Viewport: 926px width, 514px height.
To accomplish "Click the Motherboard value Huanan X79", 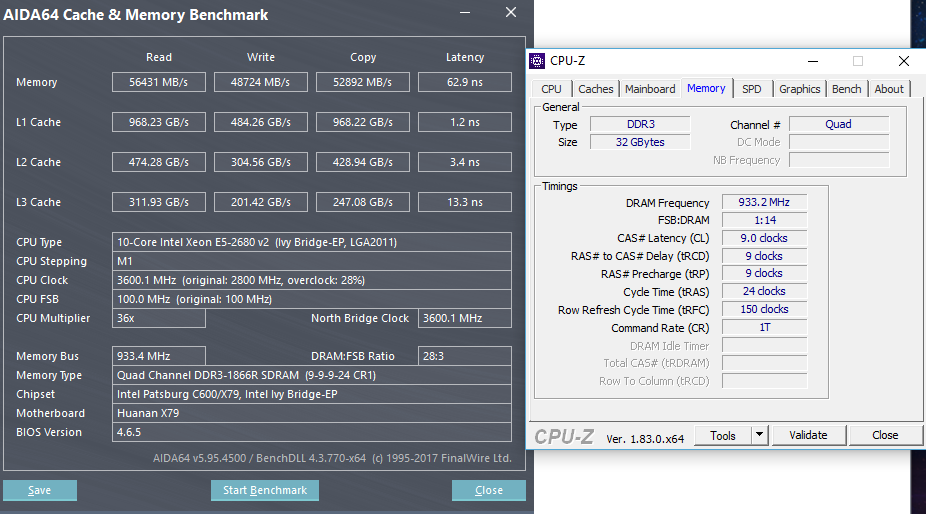I will [312, 413].
